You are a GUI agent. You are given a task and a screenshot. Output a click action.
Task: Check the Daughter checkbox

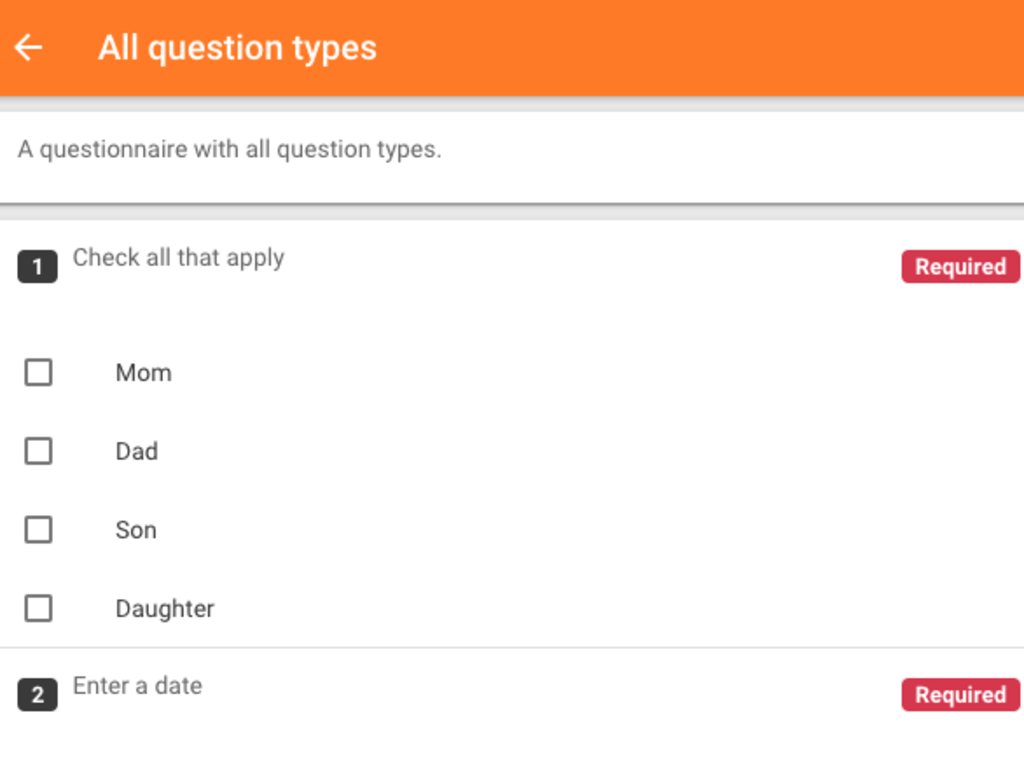click(38, 607)
